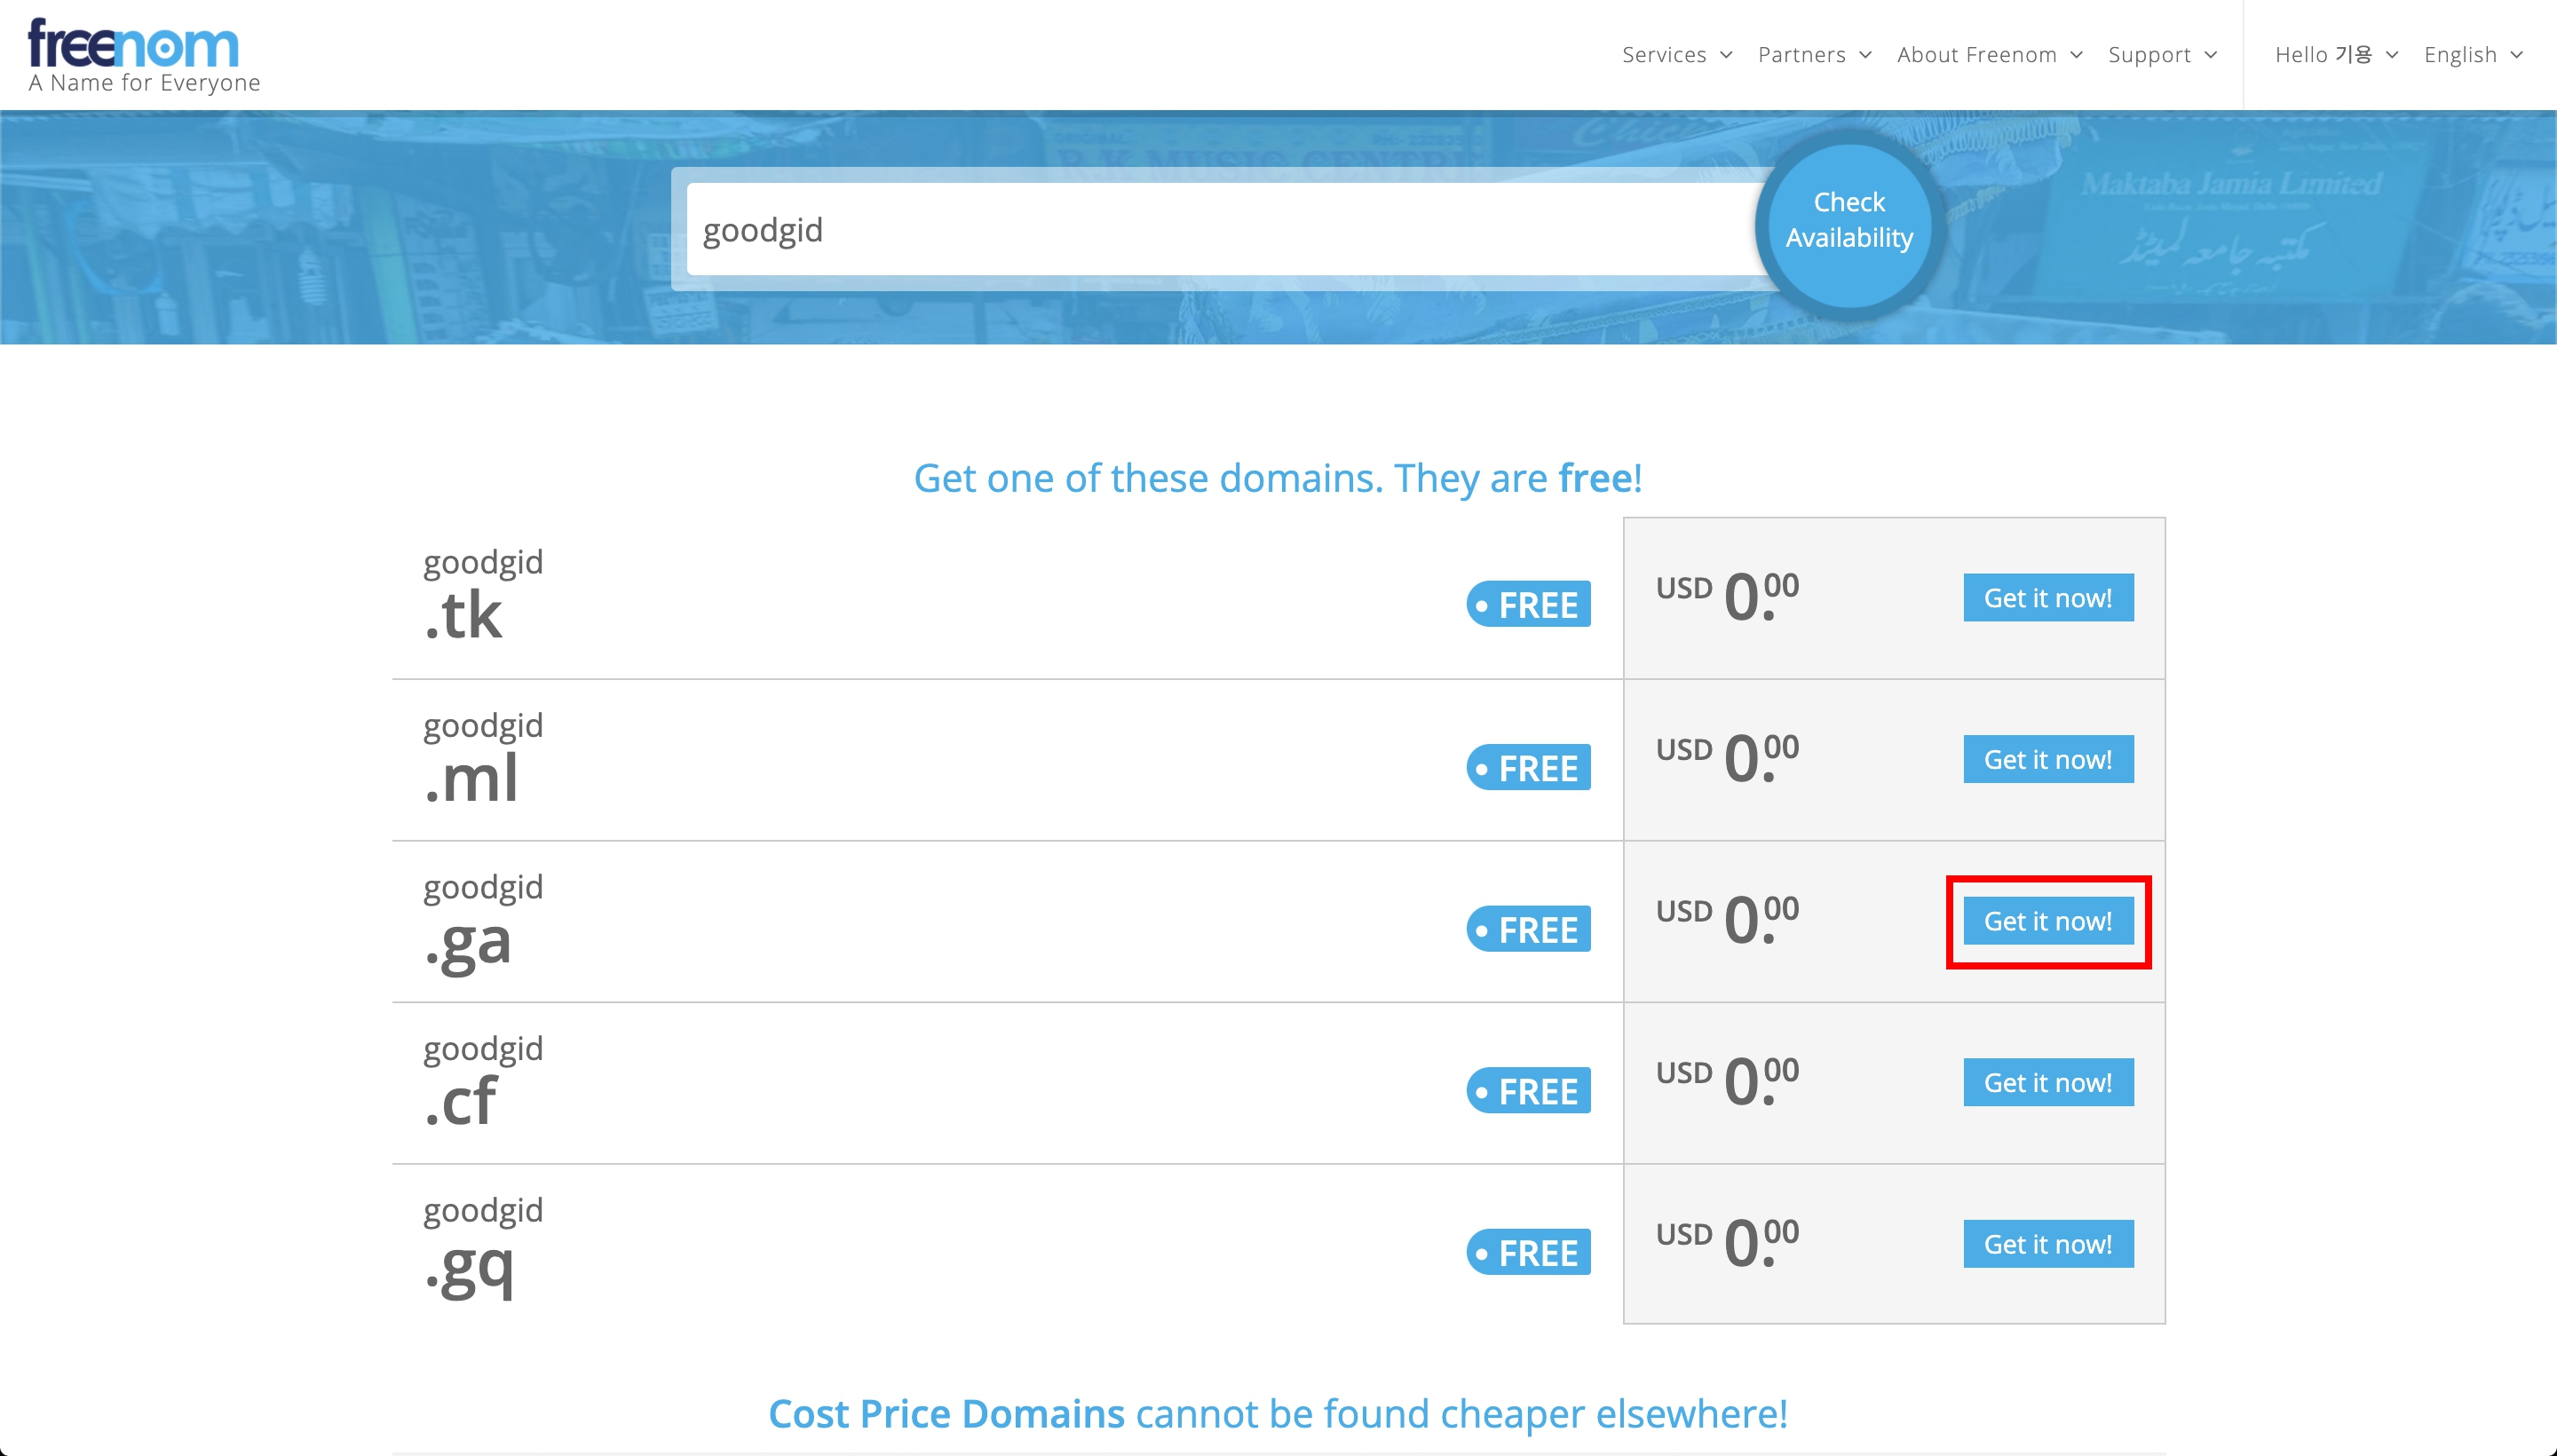Click the domain search field containing goodgid
Viewport: 2557px width, 1456px height.
pos(1225,230)
